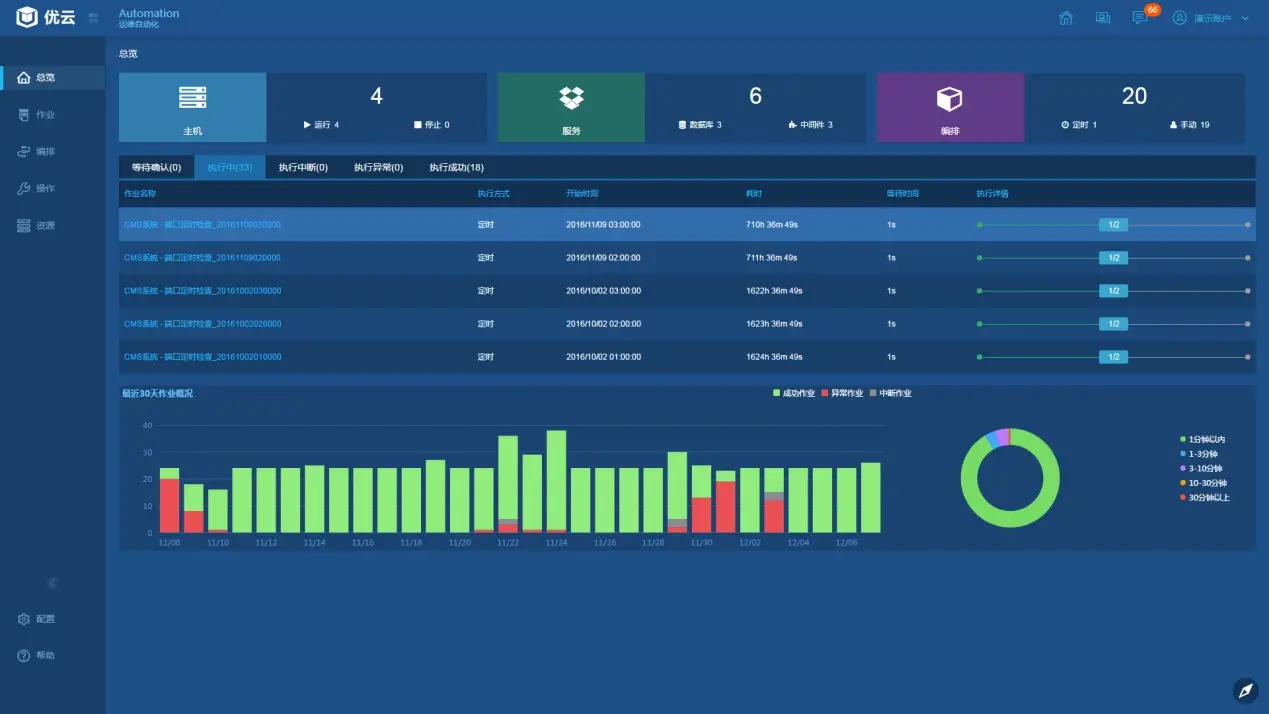Switch to the 执行异常(0) tab
The height and width of the screenshot is (714, 1269).
click(x=378, y=167)
